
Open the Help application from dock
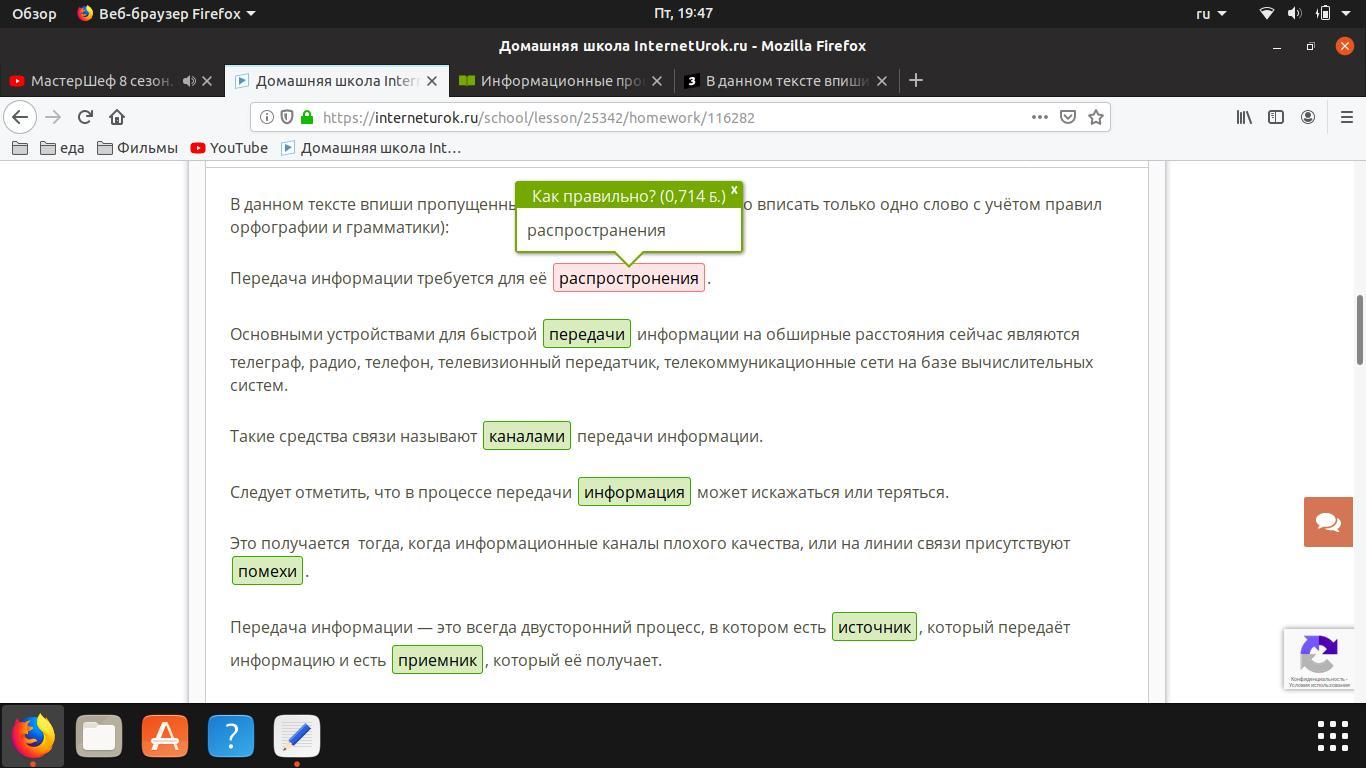click(231, 737)
